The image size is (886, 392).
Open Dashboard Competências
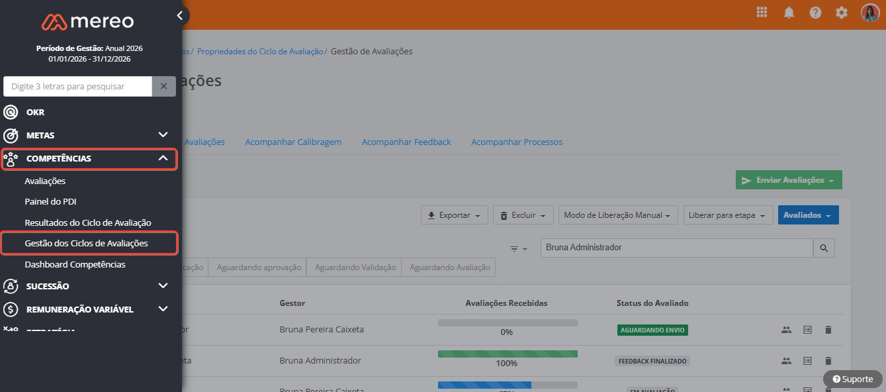click(x=75, y=264)
